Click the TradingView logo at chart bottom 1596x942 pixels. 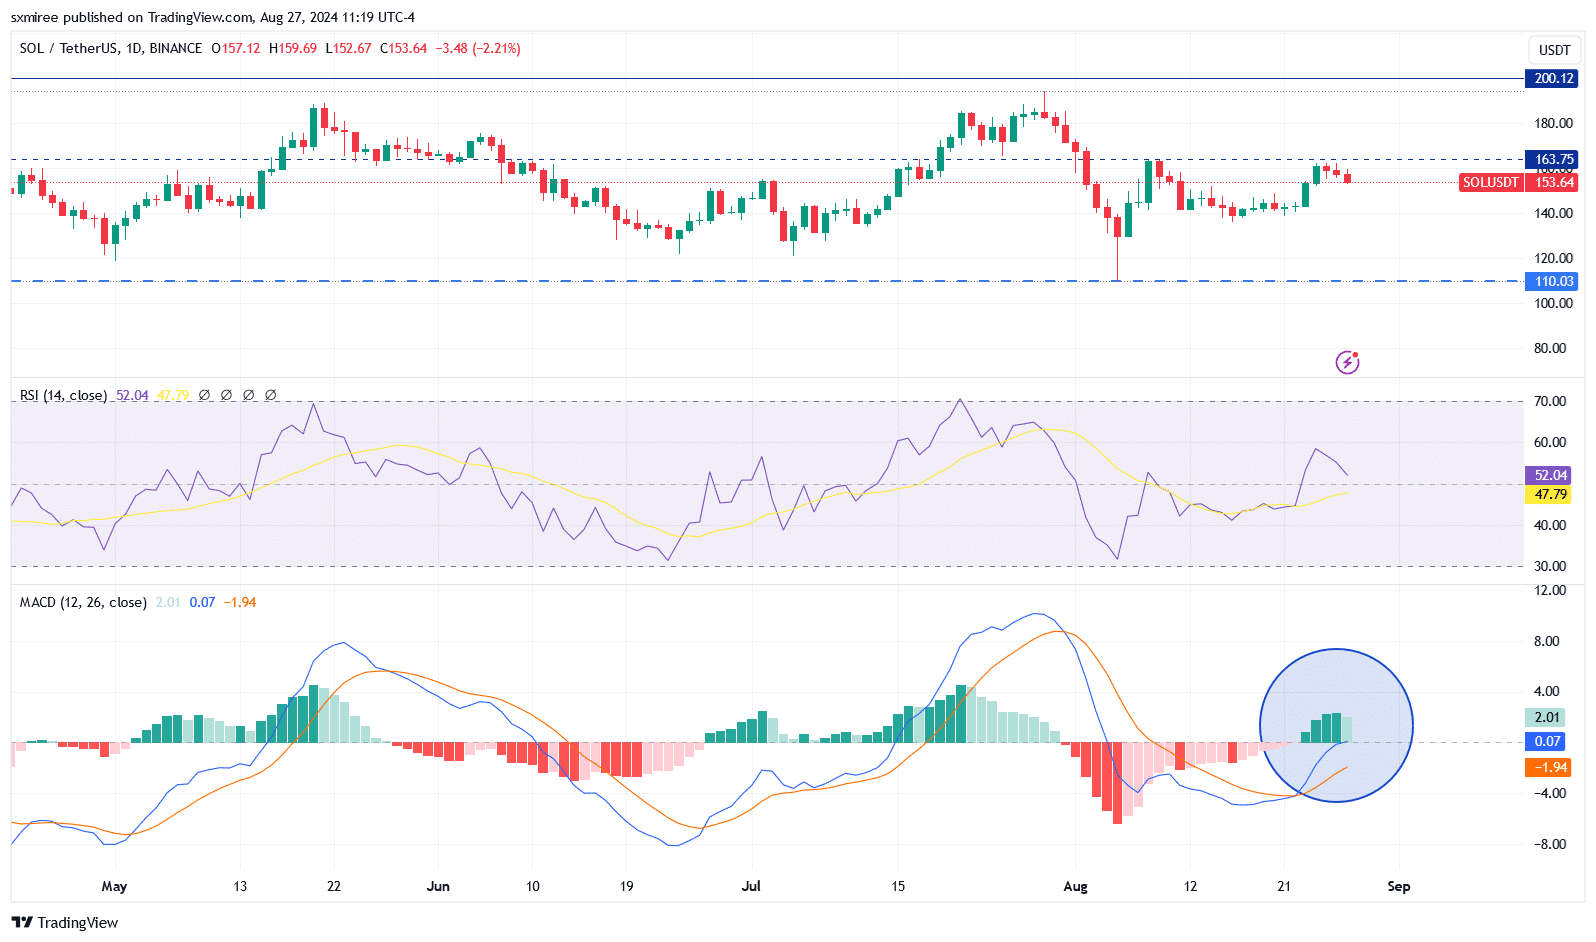(65, 922)
